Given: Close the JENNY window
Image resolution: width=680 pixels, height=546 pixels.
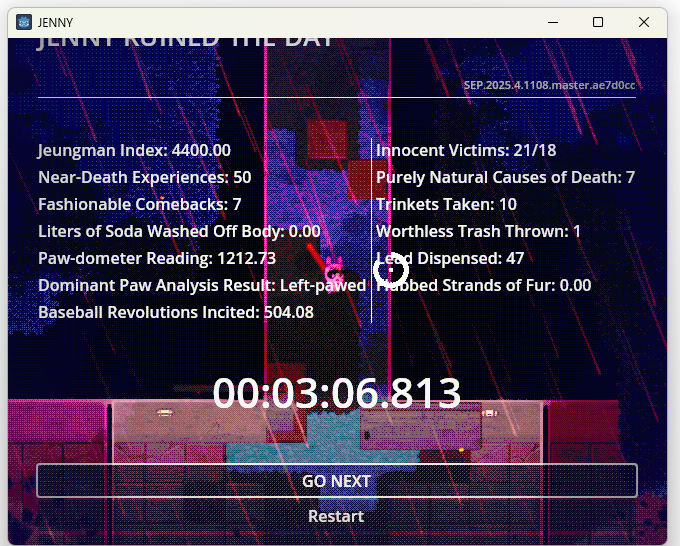Looking at the screenshot, I should click(x=644, y=22).
